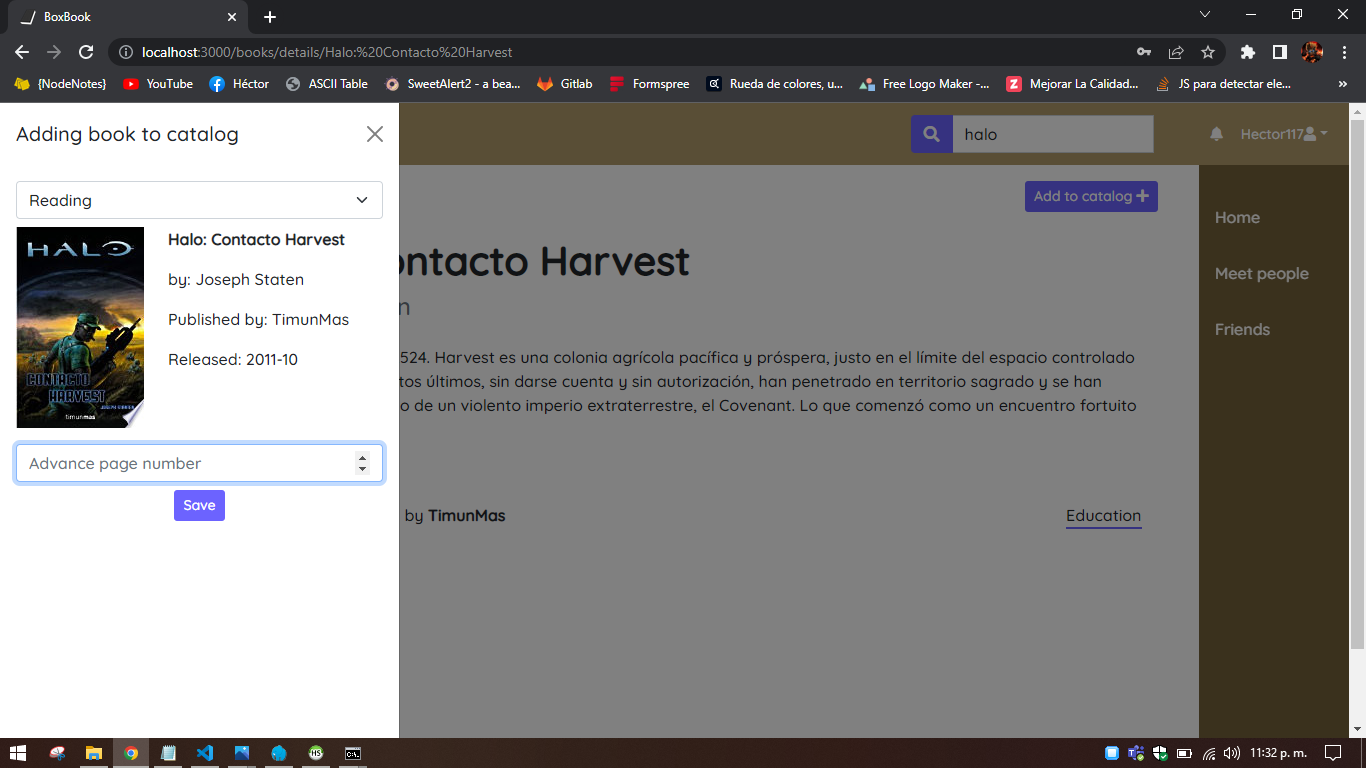Reload the current page
This screenshot has height=768, width=1366.
tap(86, 52)
